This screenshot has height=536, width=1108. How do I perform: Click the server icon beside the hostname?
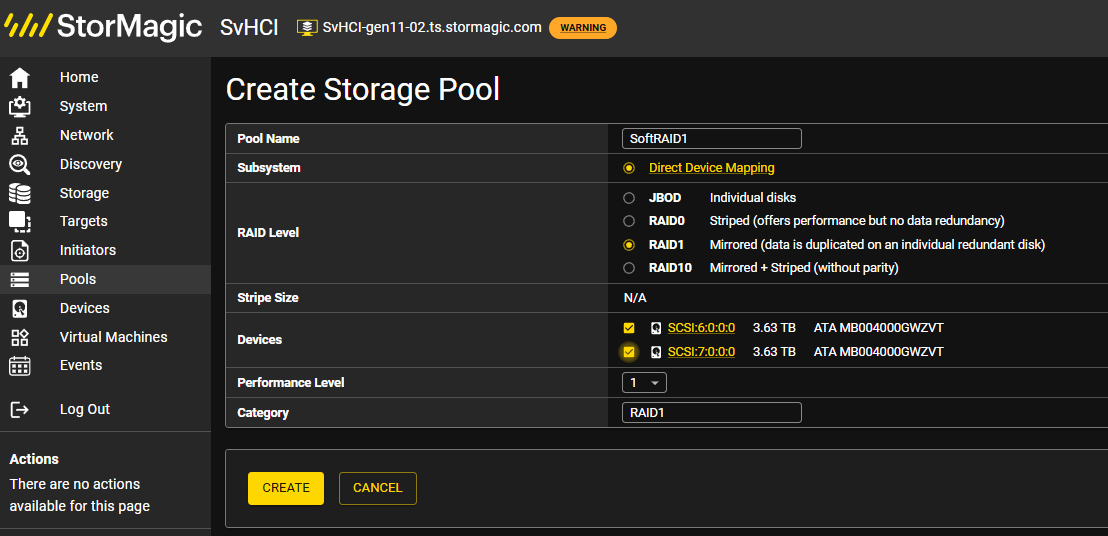point(307,28)
